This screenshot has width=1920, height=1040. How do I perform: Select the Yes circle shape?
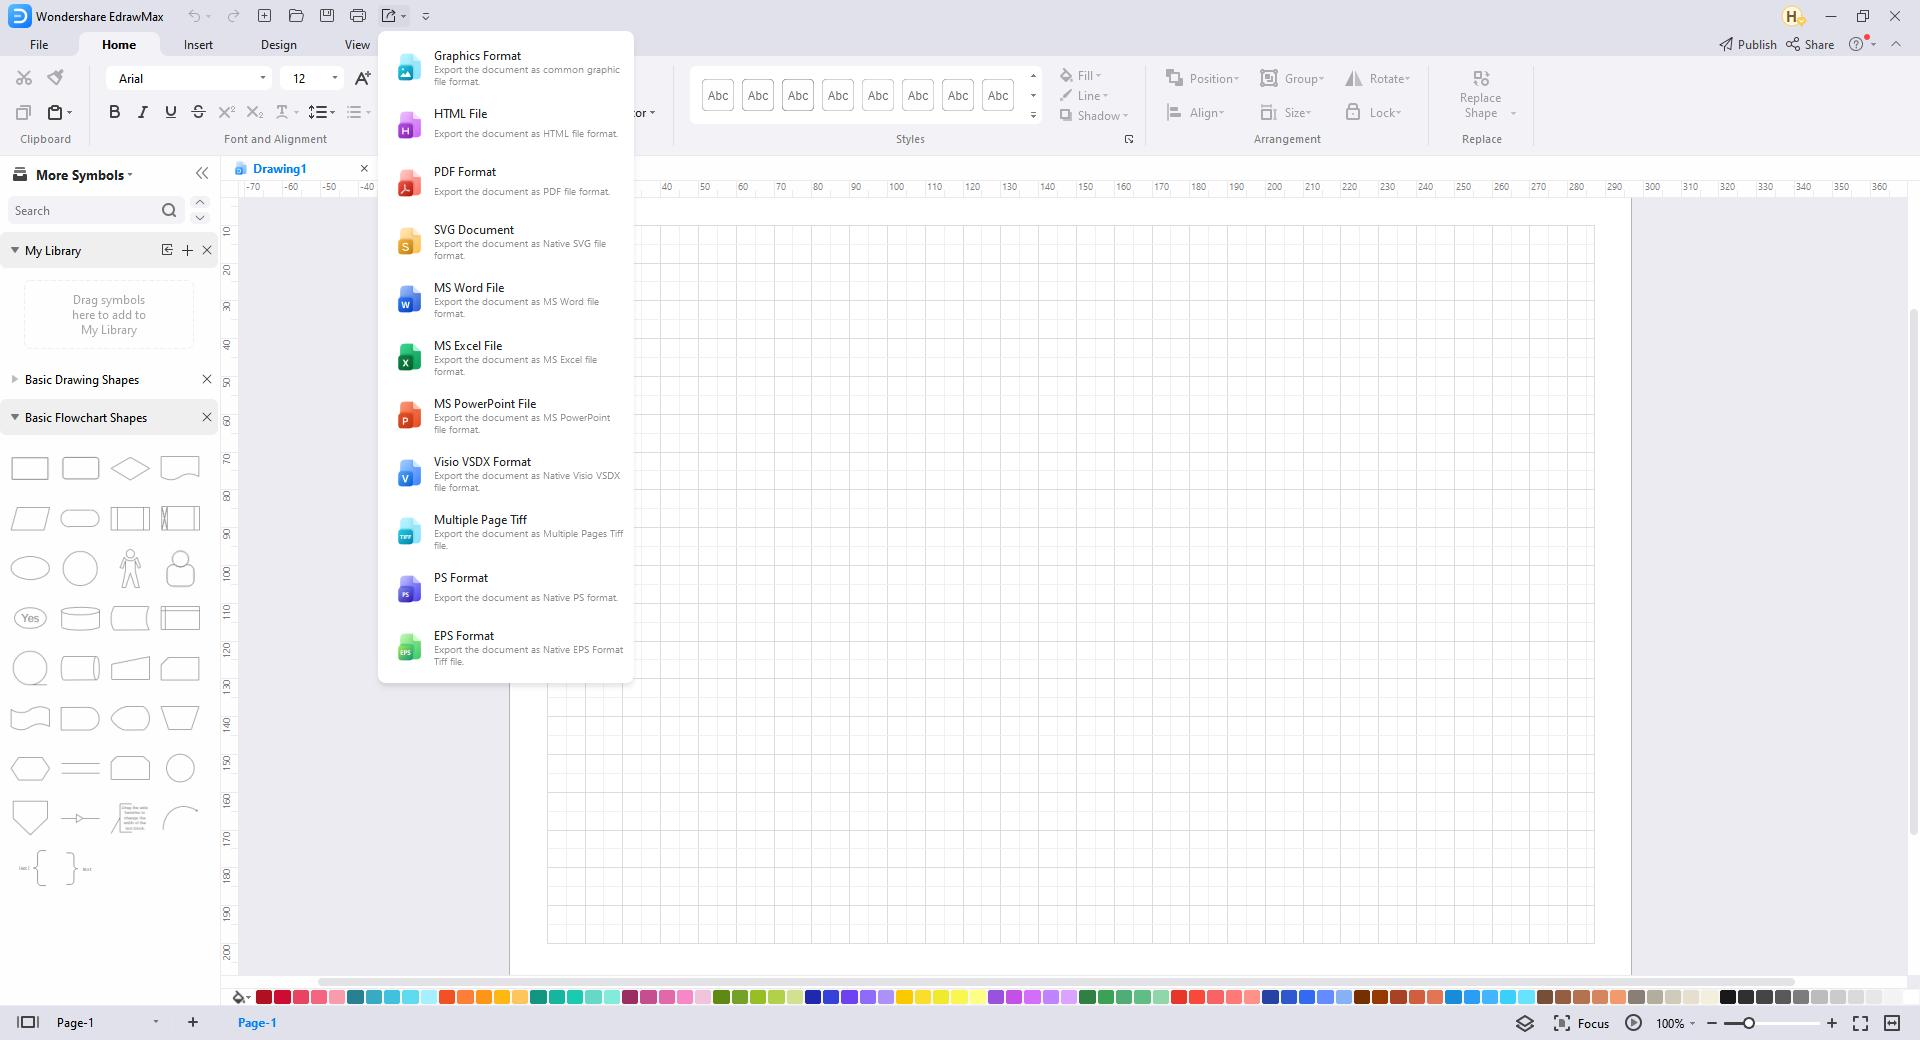click(30, 618)
